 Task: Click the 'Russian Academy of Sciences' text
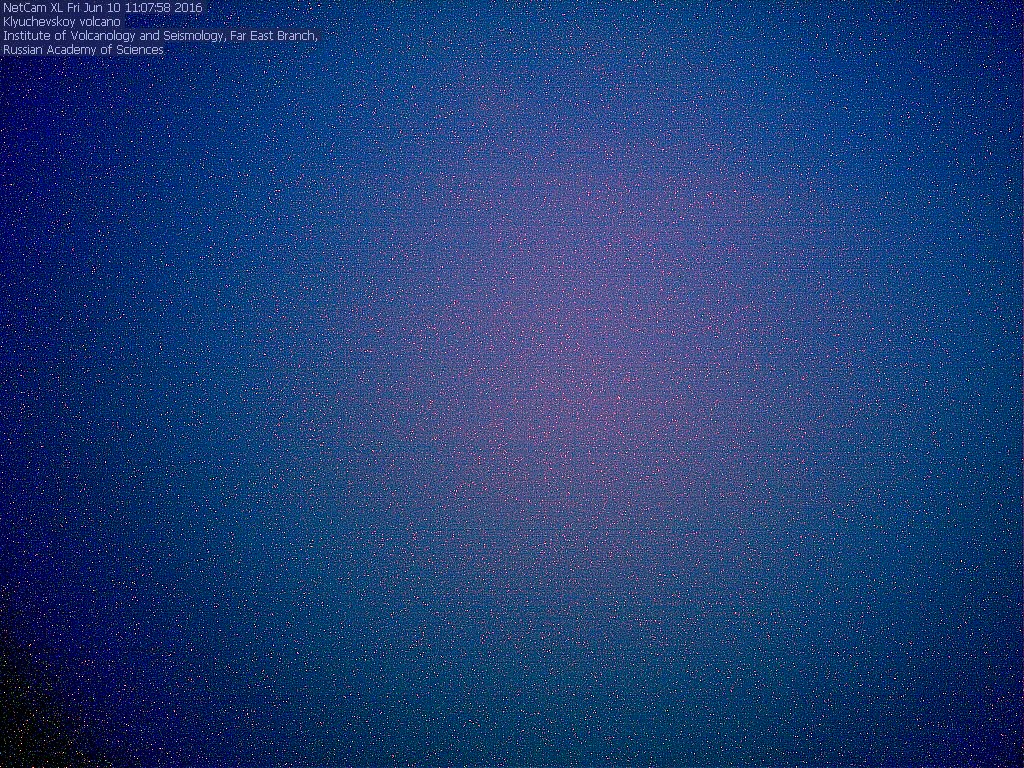pos(83,50)
